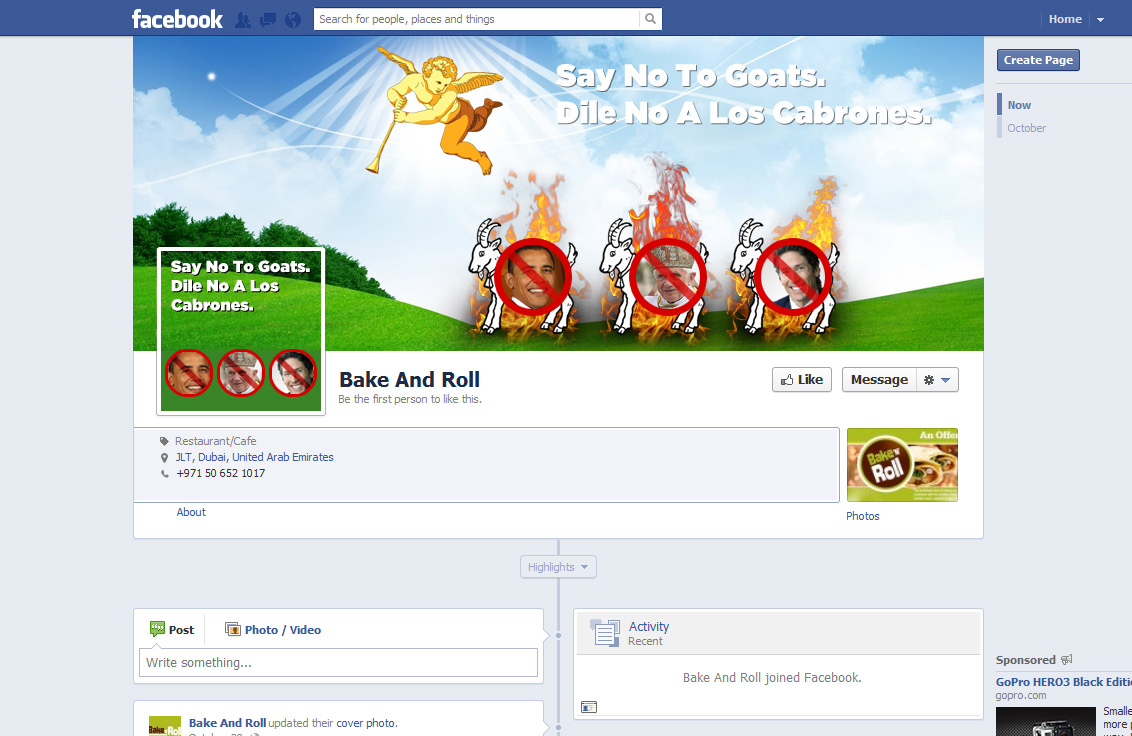Click the tag icon beside Restaurant/Cafe
Image resolution: width=1132 pixels, height=736 pixels.
tap(165, 441)
